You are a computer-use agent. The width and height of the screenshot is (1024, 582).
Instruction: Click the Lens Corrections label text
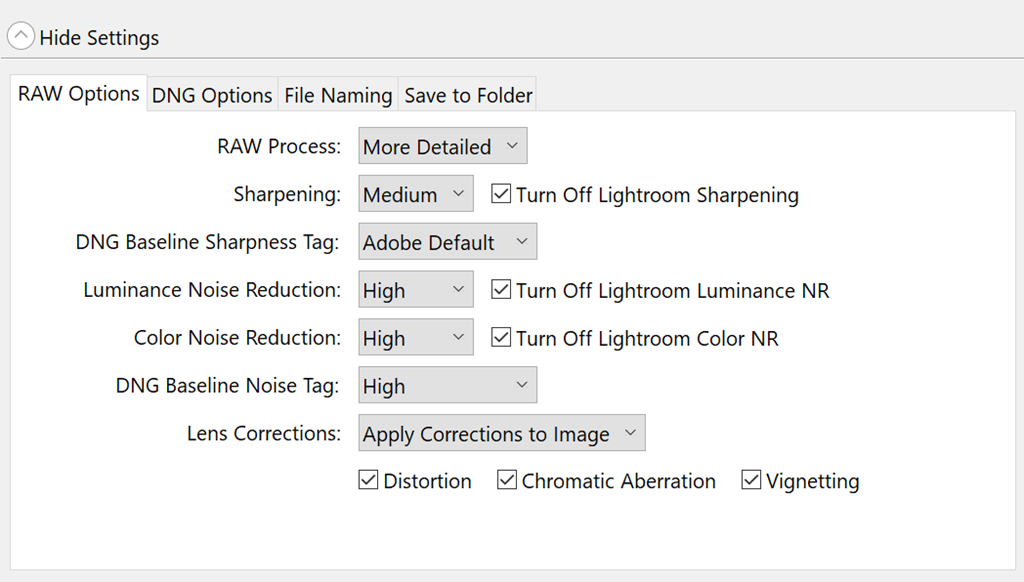pyautogui.click(x=263, y=434)
